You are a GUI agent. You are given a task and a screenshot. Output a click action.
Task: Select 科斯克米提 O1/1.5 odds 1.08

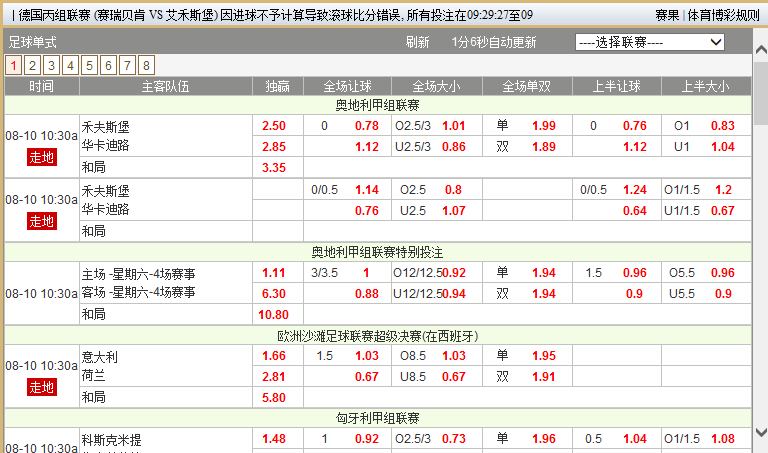[x=723, y=439]
